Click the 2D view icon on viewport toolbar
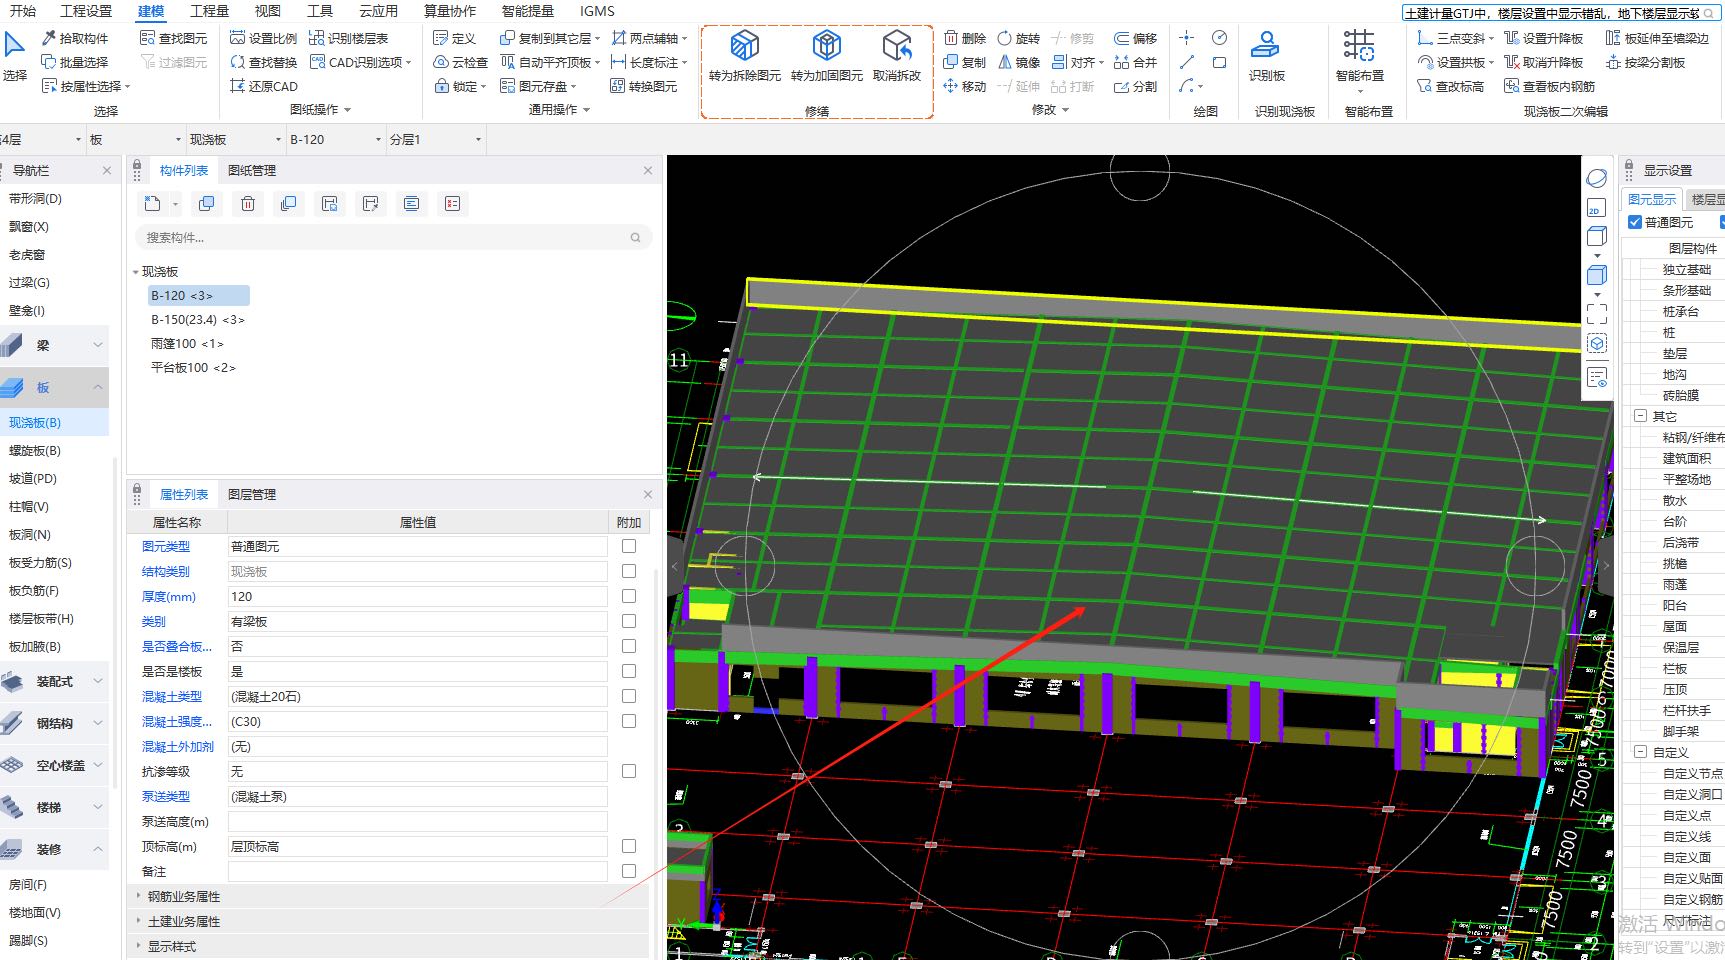 [x=1596, y=208]
